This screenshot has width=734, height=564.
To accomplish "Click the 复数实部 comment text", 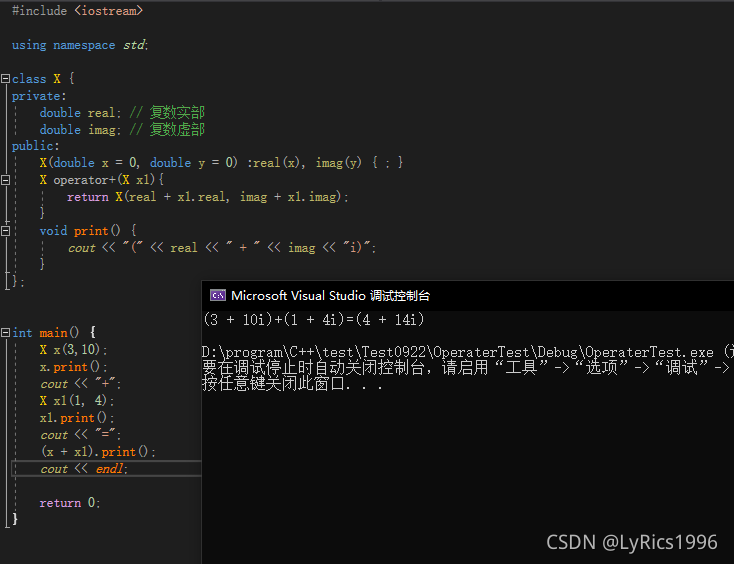I will (177, 112).
